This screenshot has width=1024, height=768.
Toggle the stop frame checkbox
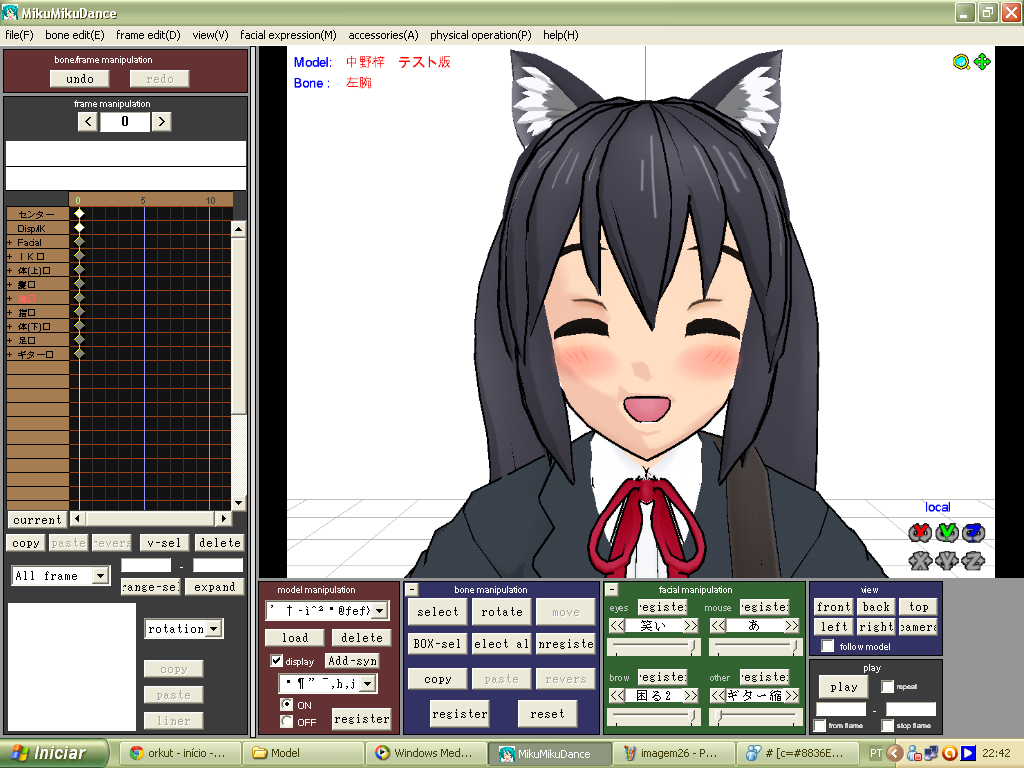click(x=888, y=726)
